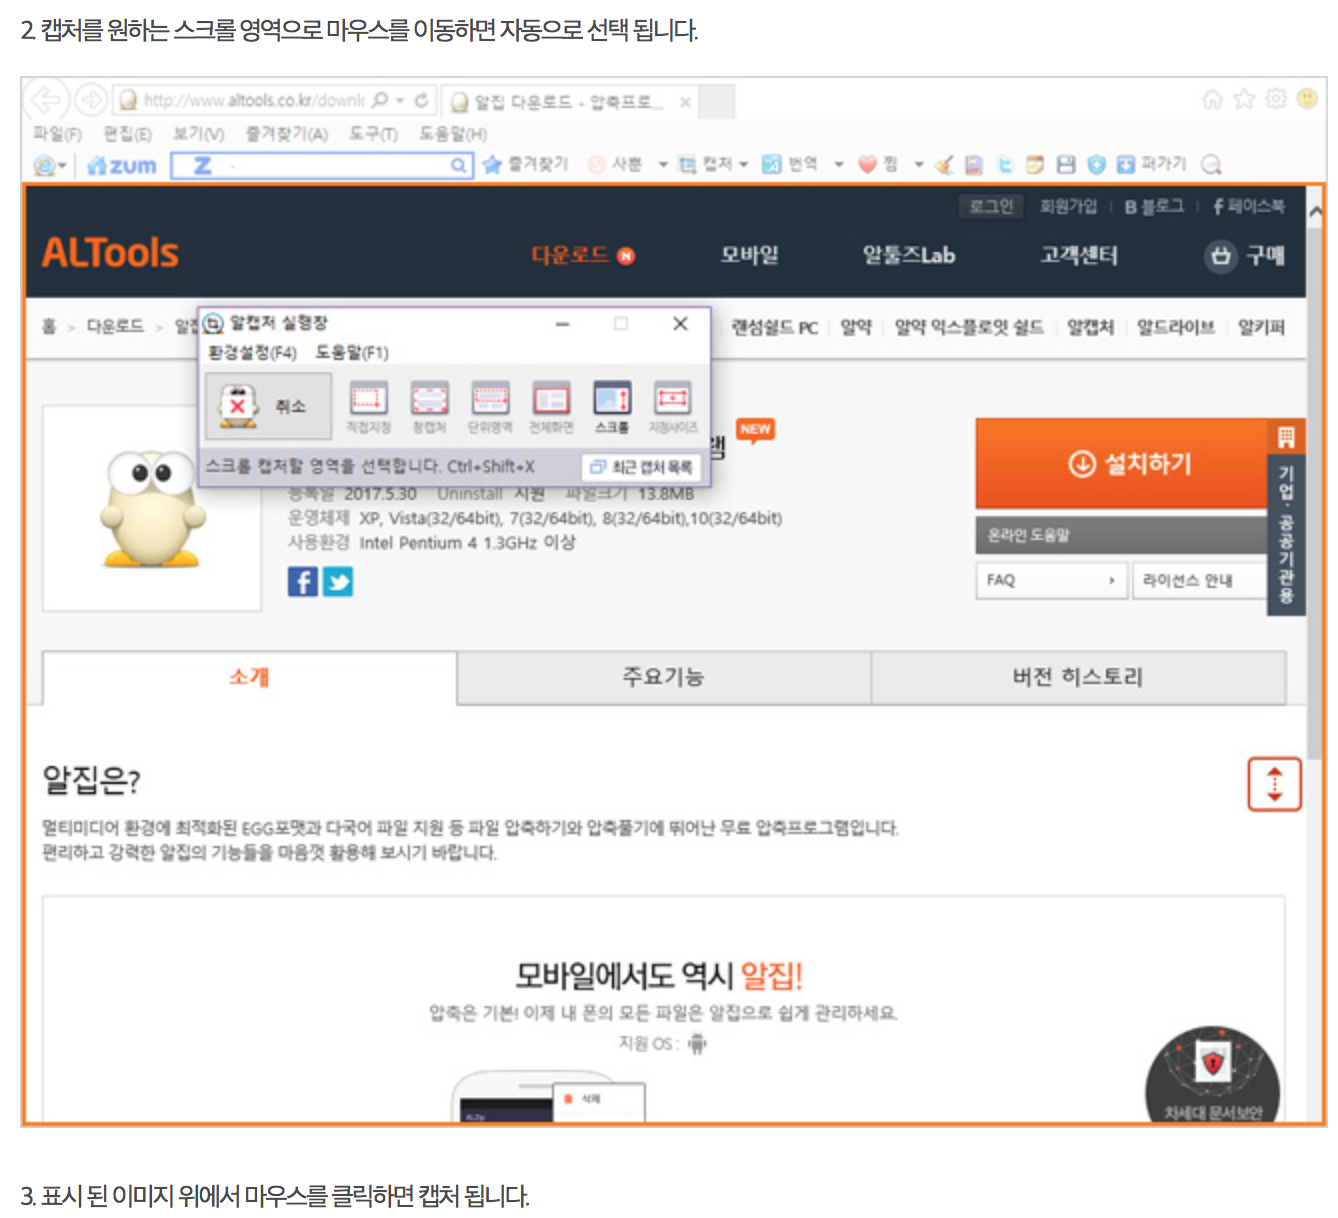
Task: Expand the 사뿐 toolbar dropdown arrow
Action: (663, 165)
